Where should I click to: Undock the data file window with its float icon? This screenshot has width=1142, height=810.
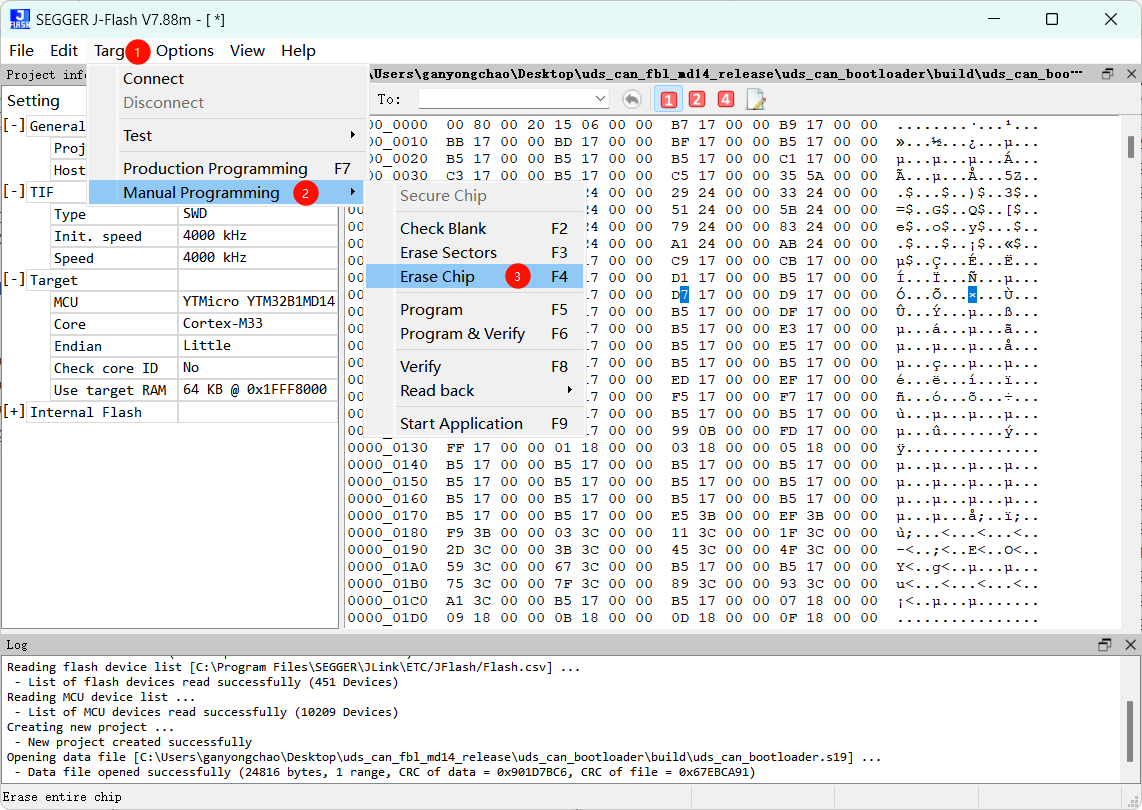[1108, 74]
